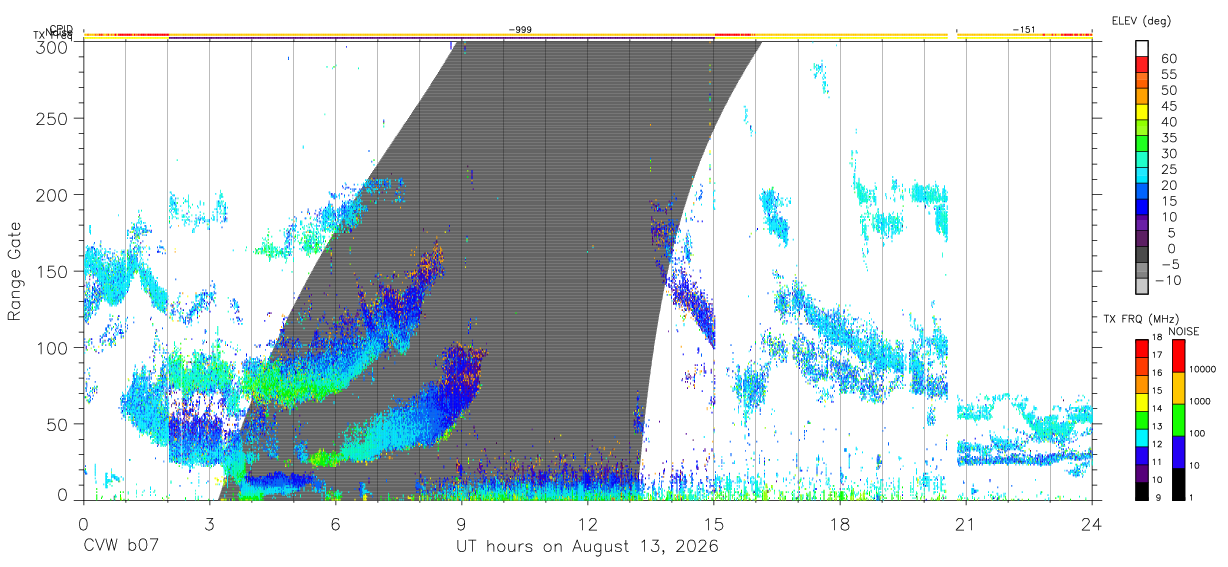Click the Range Gate tick label '50'
The width and height of the screenshot is (1228, 567).
pos(58,424)
